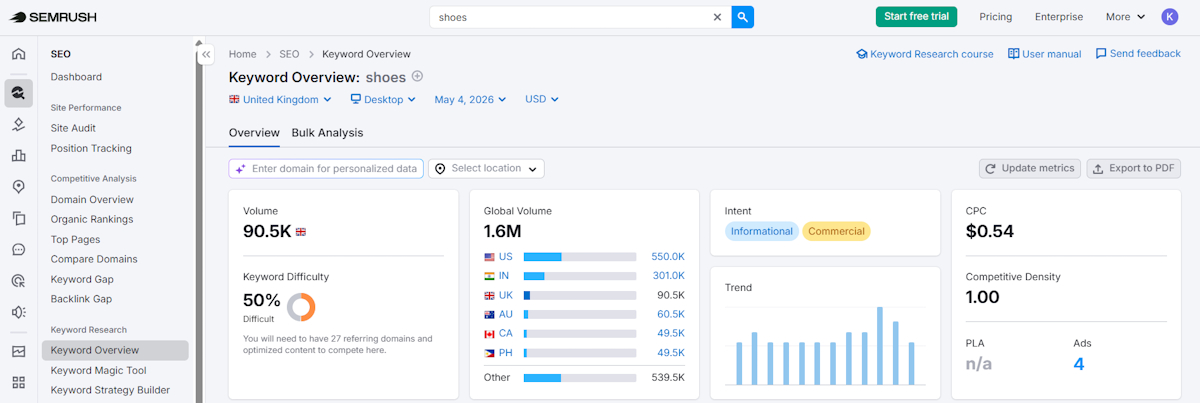Open the reports trend-chart icon in the left rail
Viewport: 1200px width, 403px height.
[x=18, y=351]
